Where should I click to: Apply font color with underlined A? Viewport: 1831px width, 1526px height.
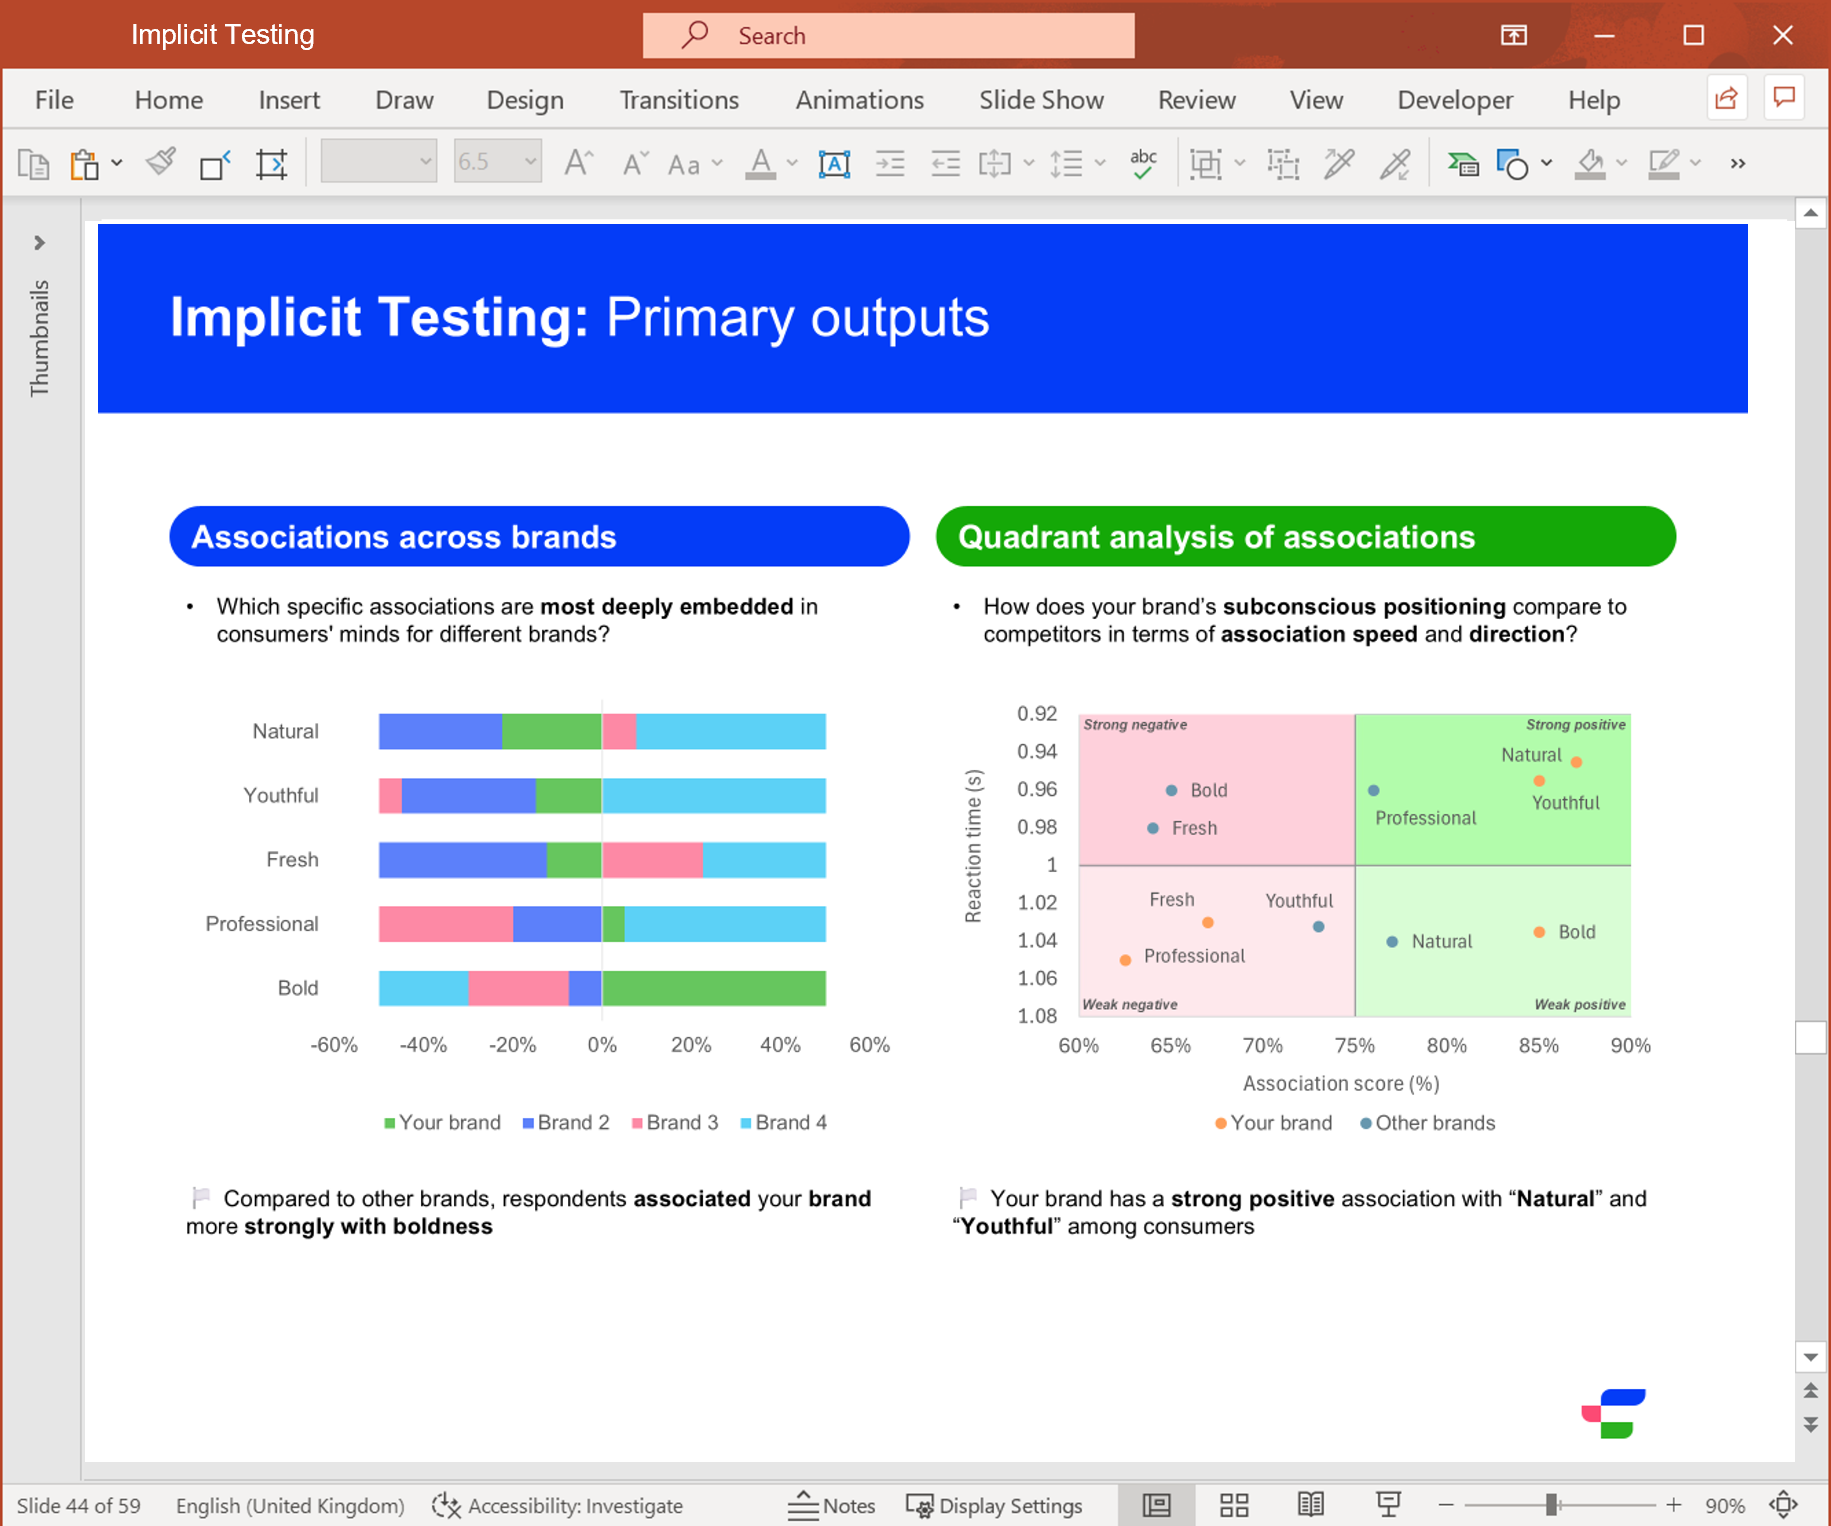click(x=761, y=163)
